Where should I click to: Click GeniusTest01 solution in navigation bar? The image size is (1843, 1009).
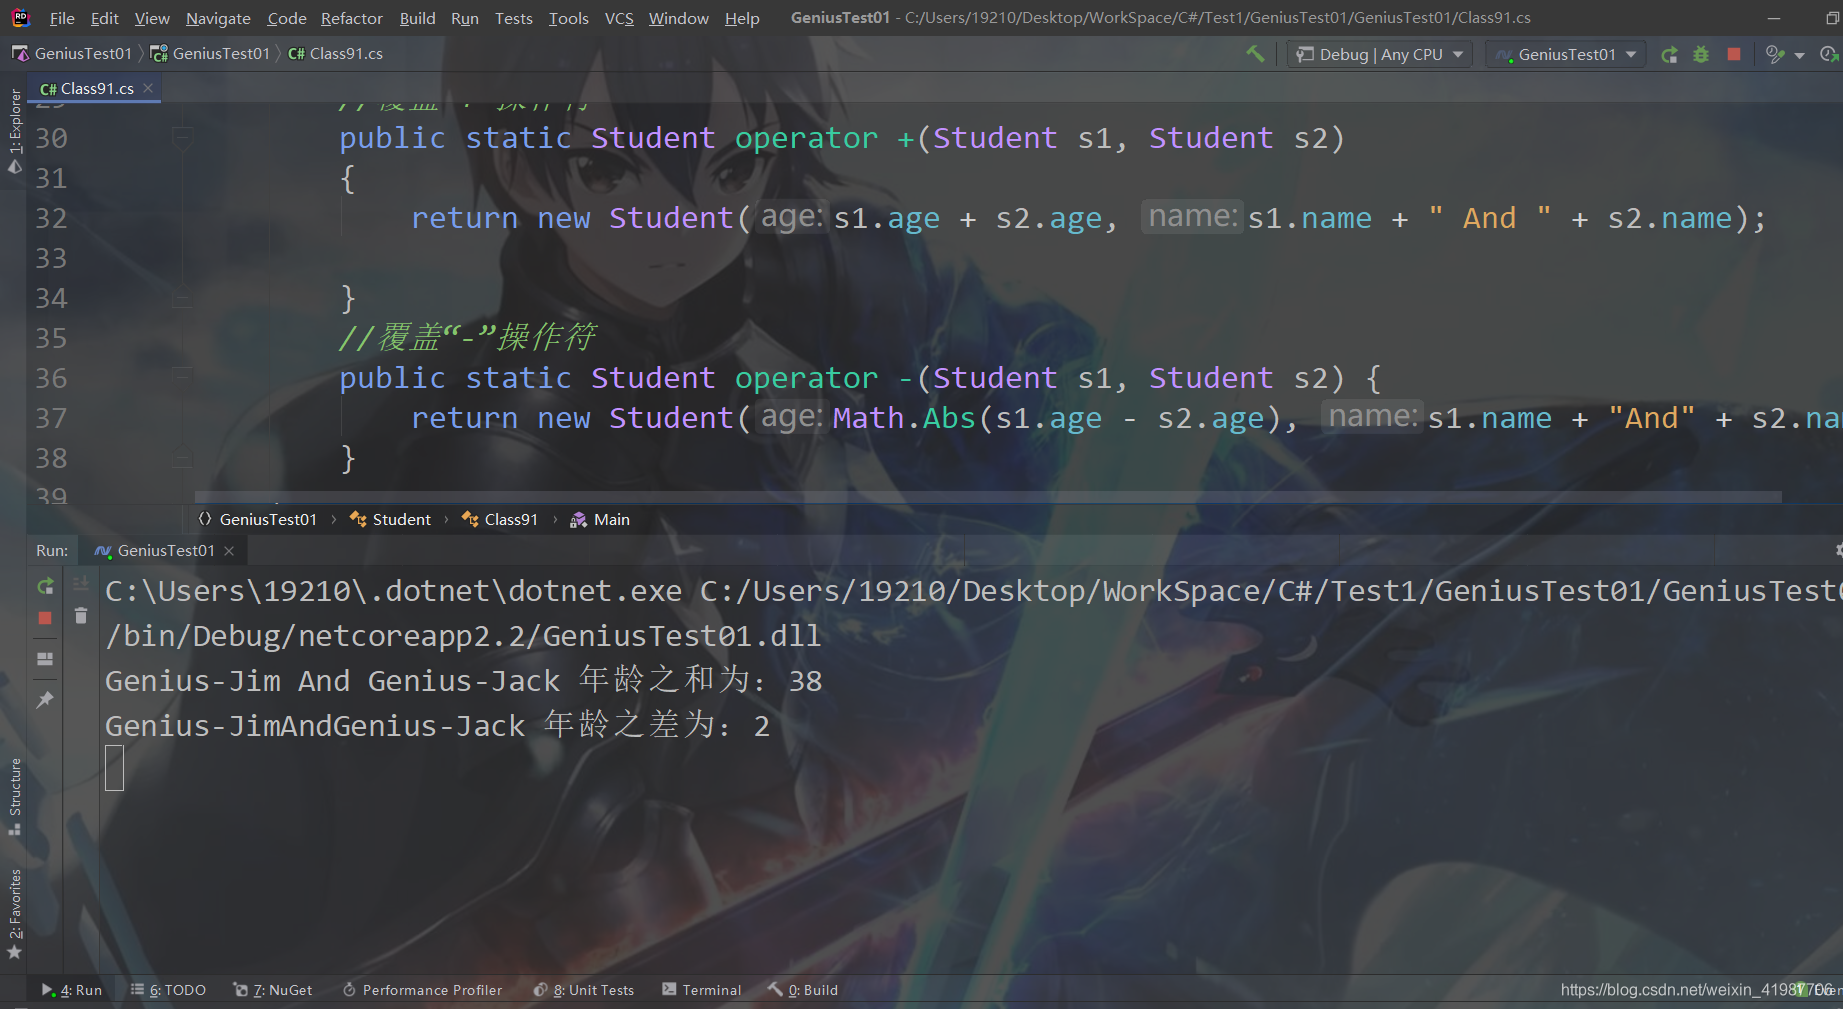click(x=72, y=53)
